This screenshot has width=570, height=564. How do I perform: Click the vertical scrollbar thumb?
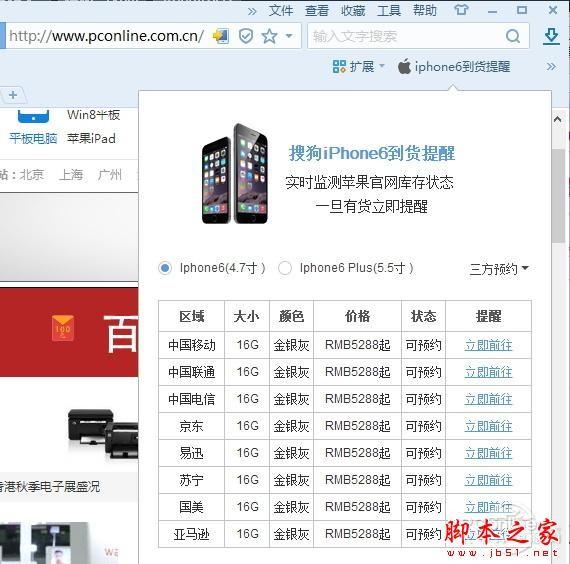pyautogui.click(x=558, y=196)
